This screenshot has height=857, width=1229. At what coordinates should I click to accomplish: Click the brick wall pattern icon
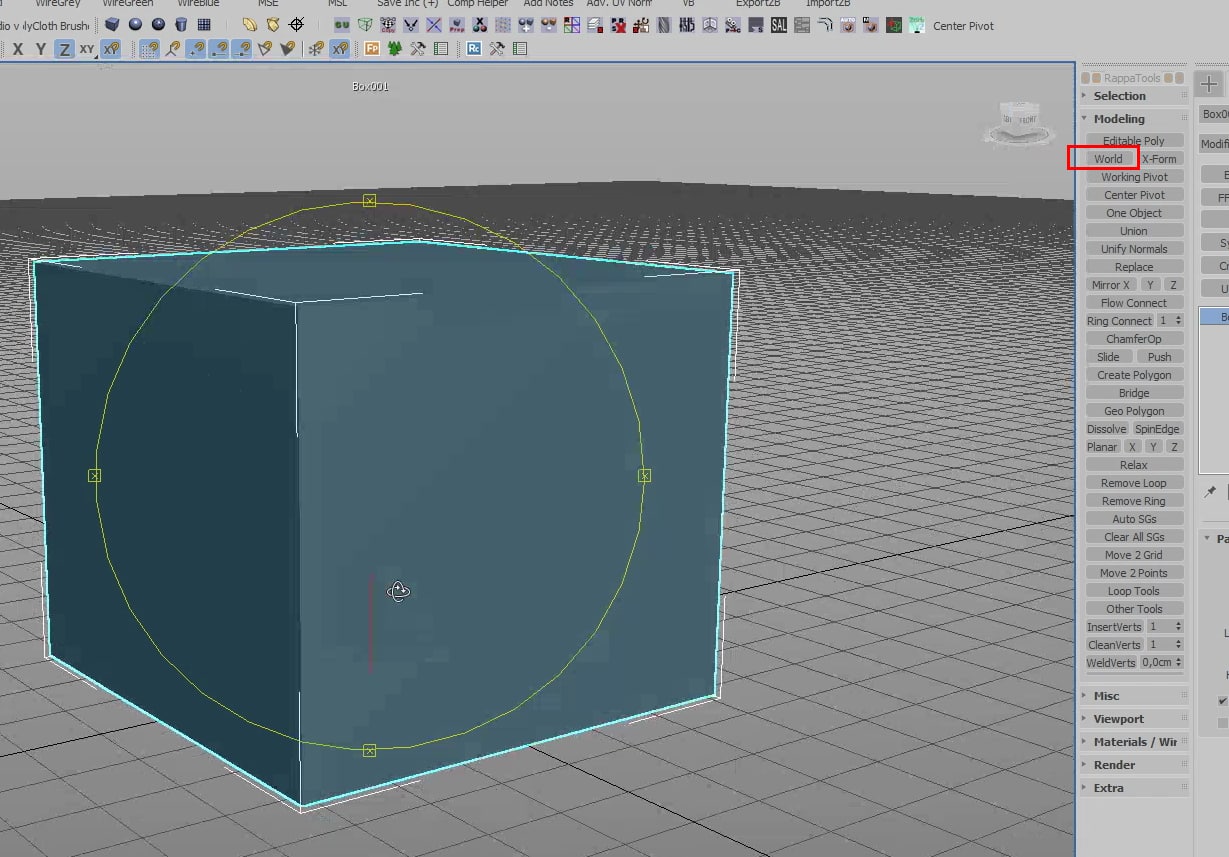click(x=802, y=25)
